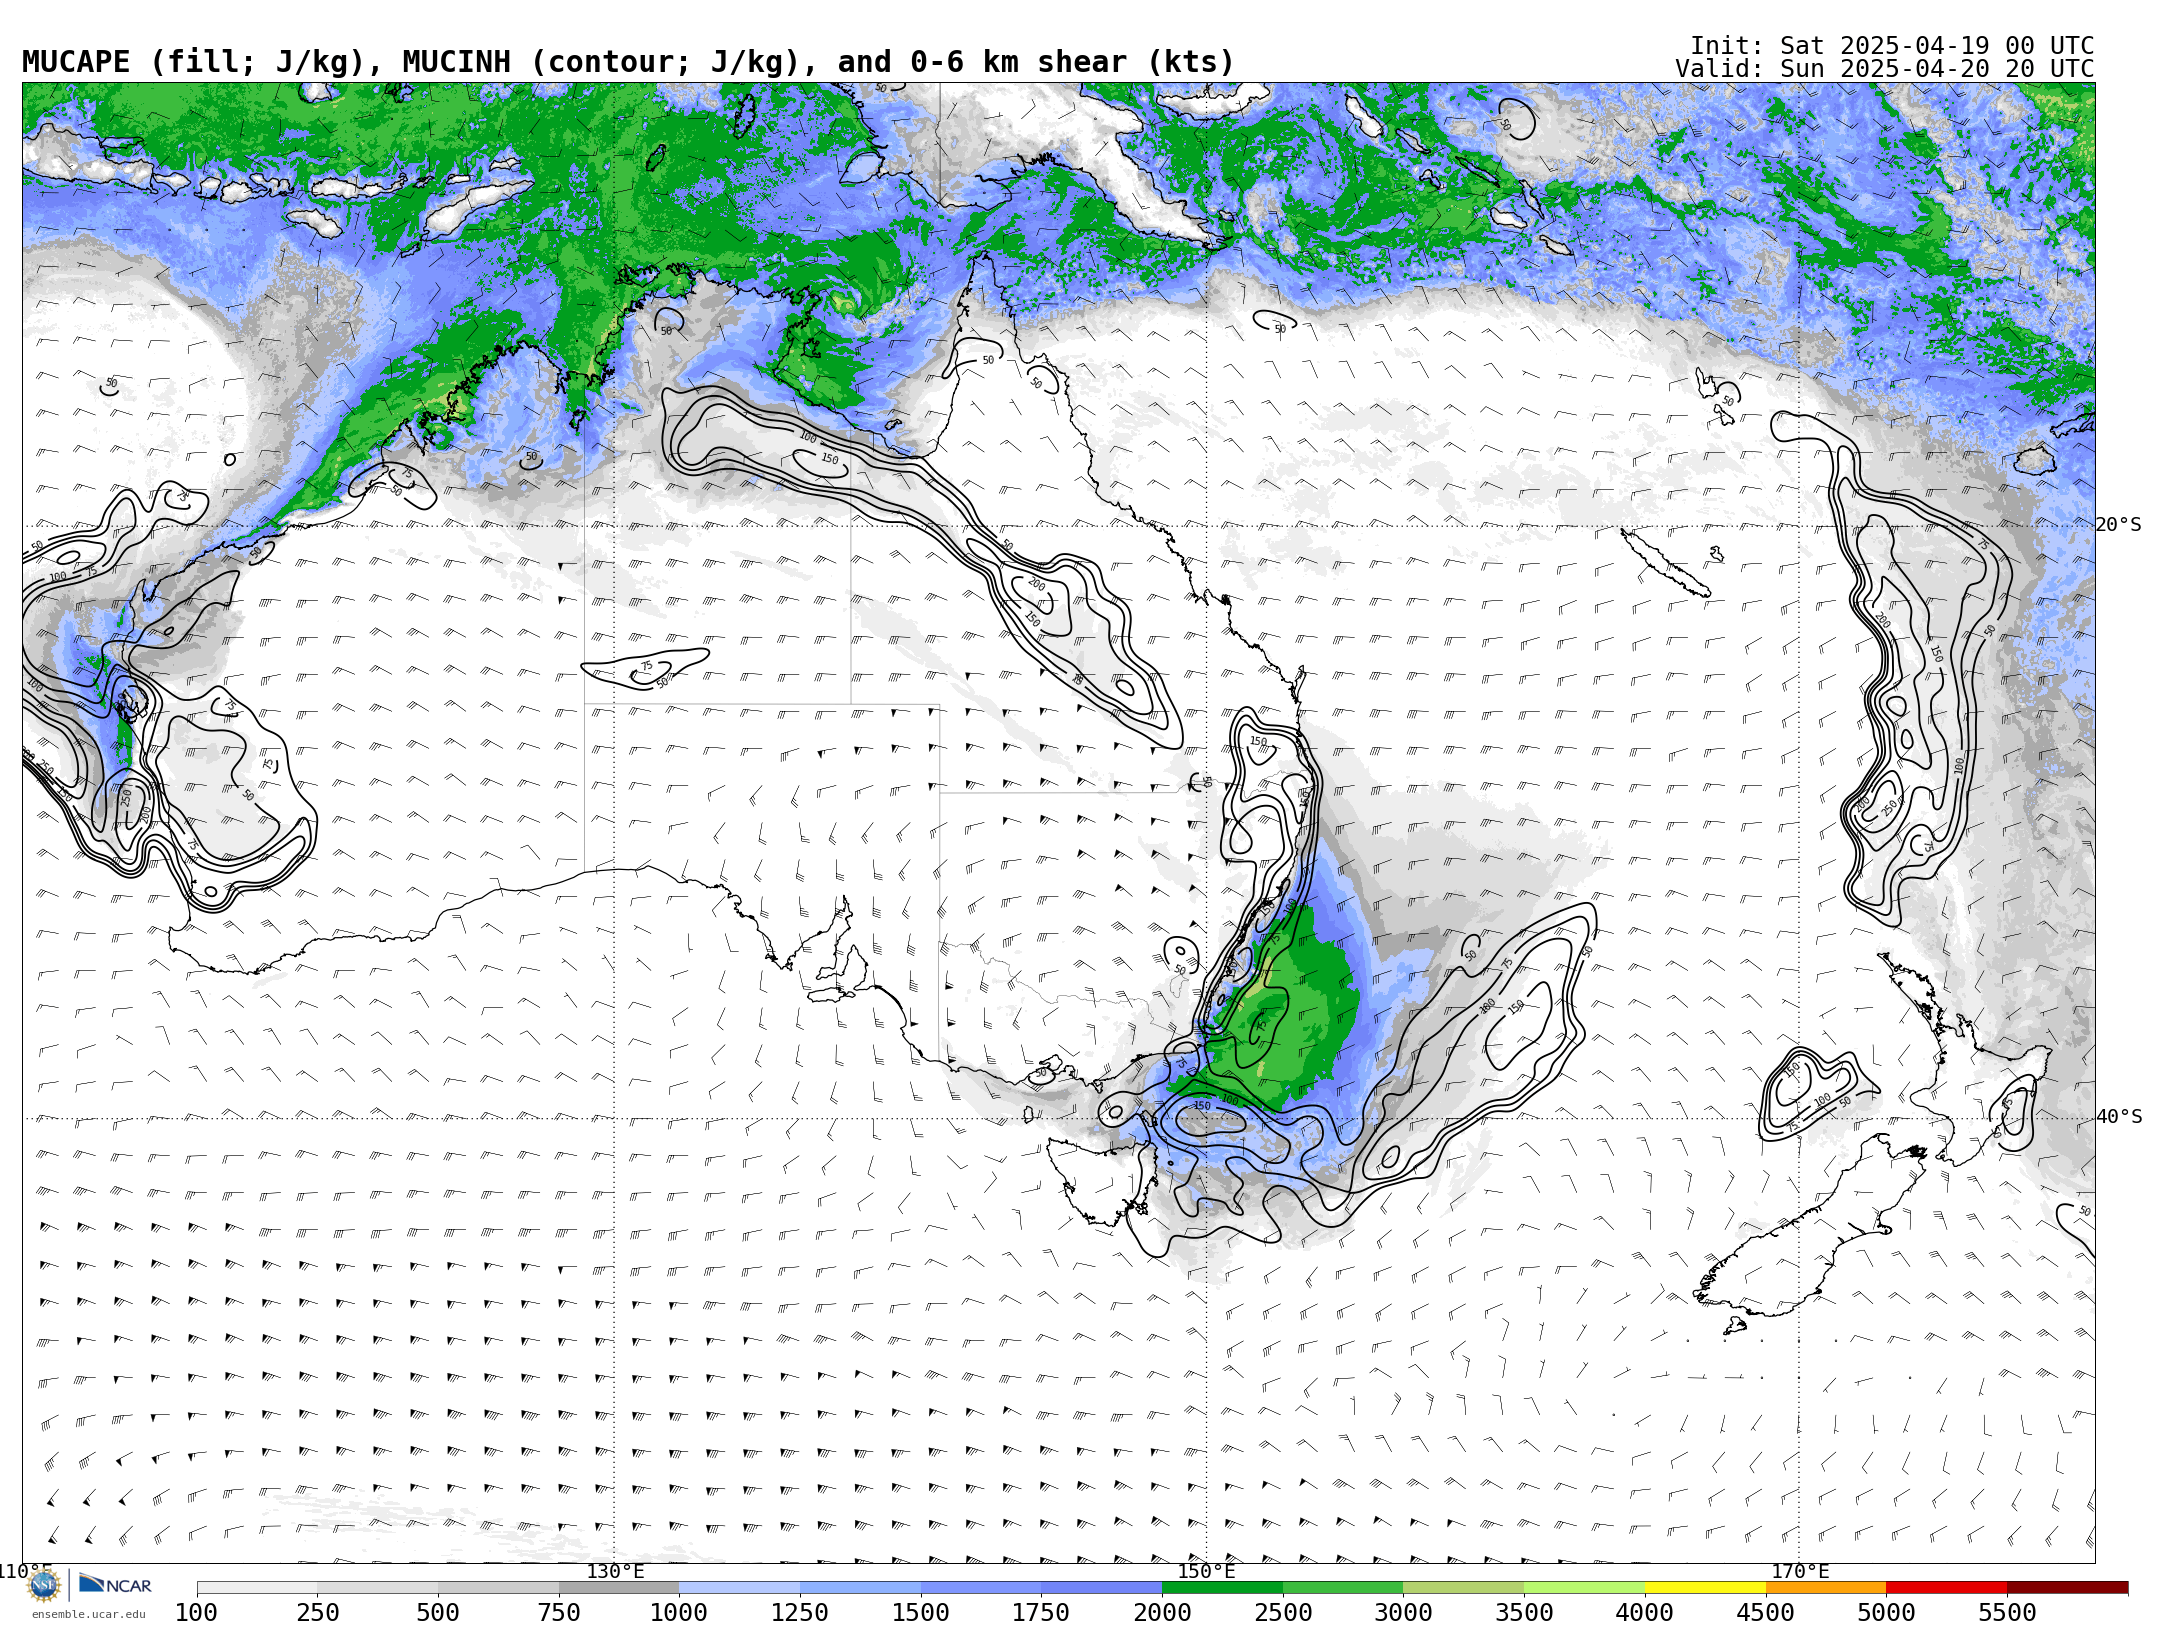
Task: Pick the dark green 2000–2500 colorbar segment
Action: coord(1222,1588)
